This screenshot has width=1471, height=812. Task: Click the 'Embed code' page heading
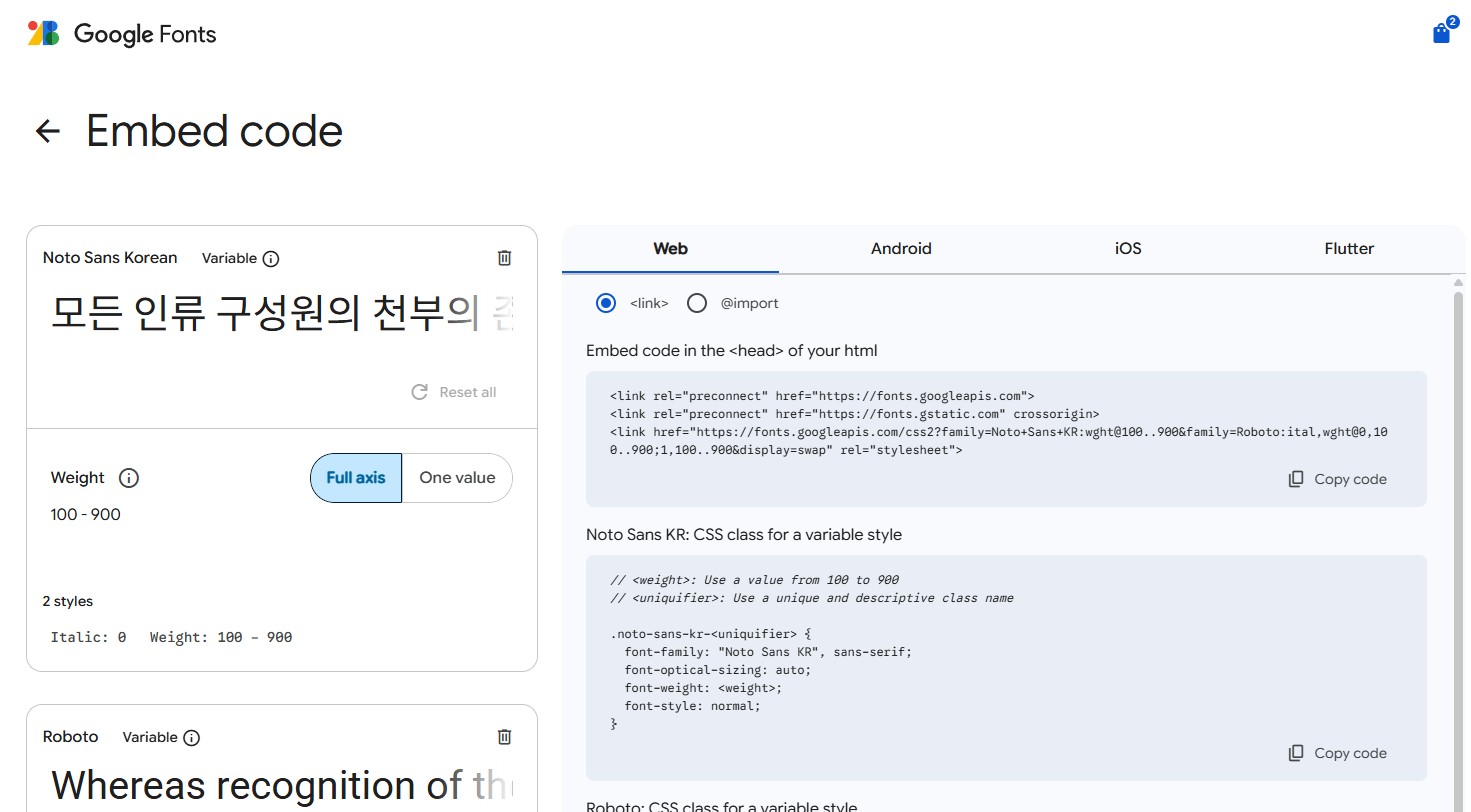coord(214,132)
